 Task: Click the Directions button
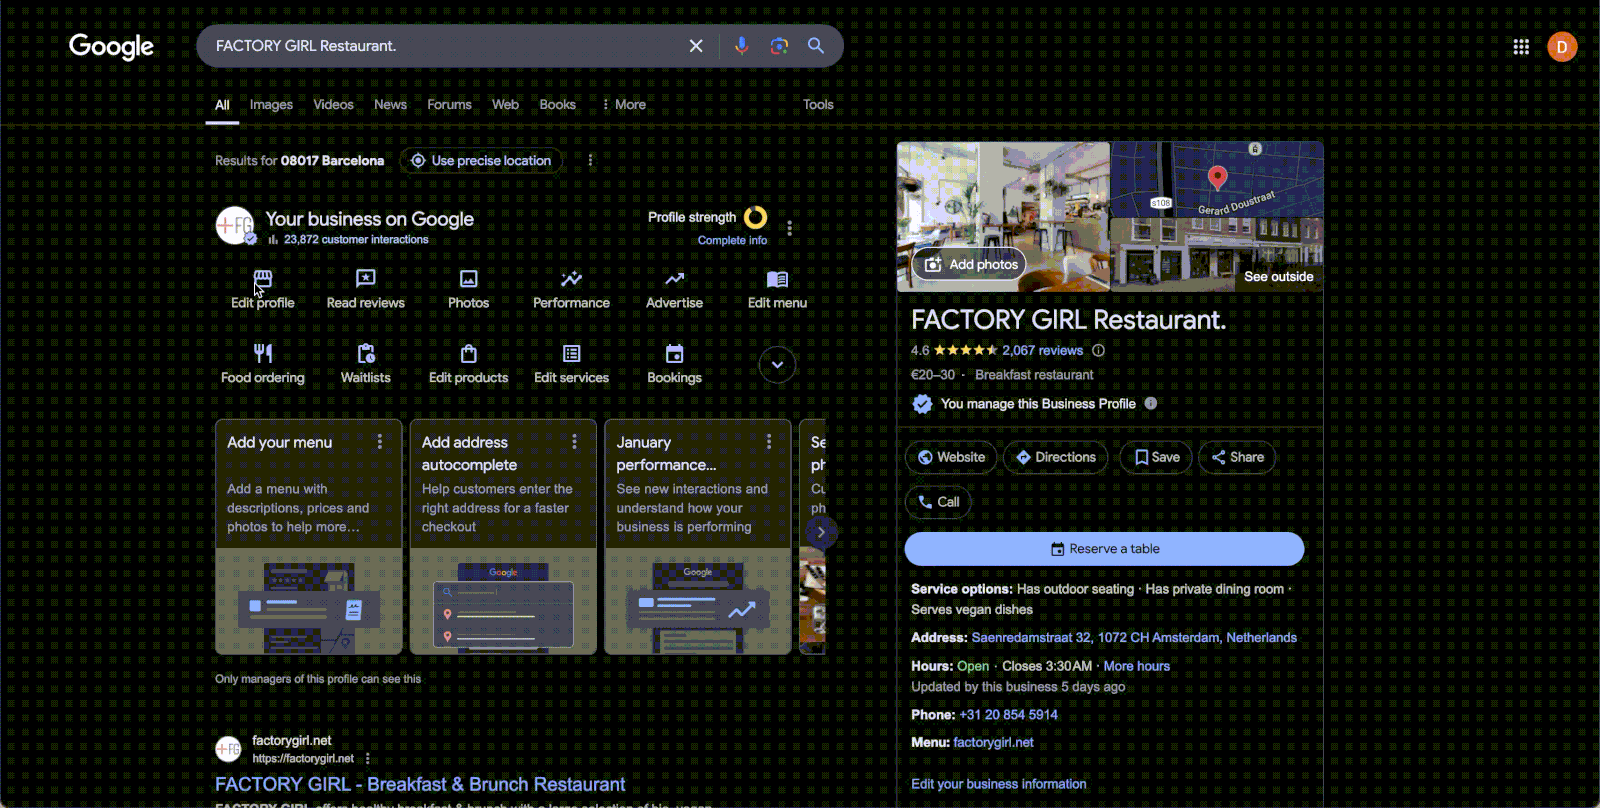pyautogui.click(x=1056, y=457)
